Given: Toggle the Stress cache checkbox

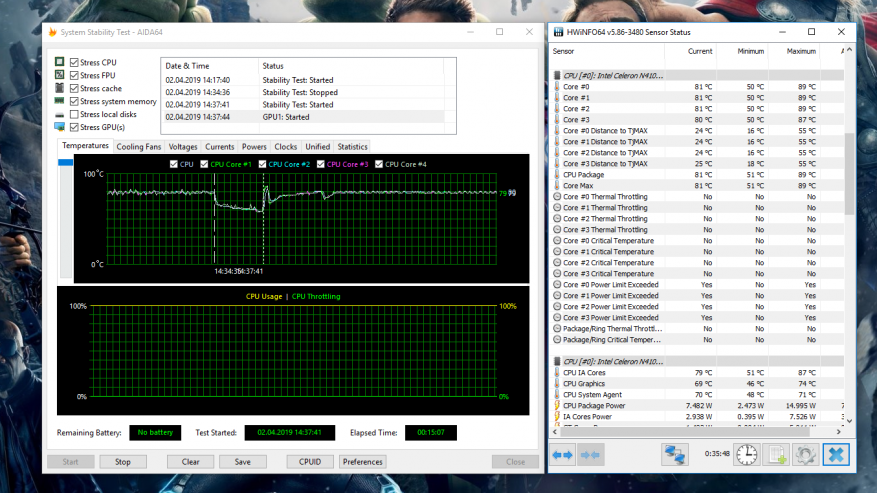Looking at the screenshot, I should coord(74,88).
